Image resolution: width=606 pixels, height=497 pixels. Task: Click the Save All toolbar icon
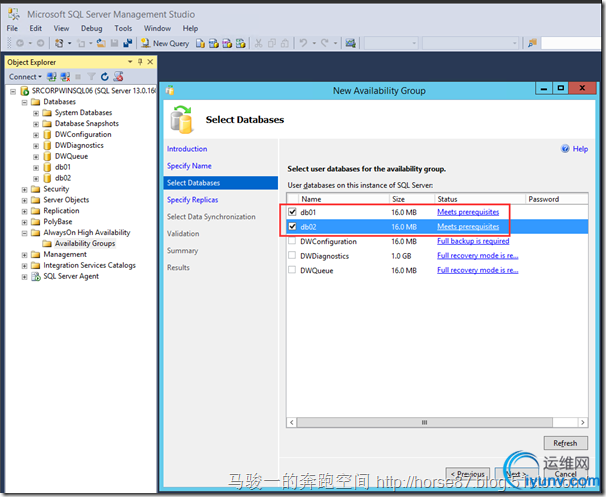(128, 43)
